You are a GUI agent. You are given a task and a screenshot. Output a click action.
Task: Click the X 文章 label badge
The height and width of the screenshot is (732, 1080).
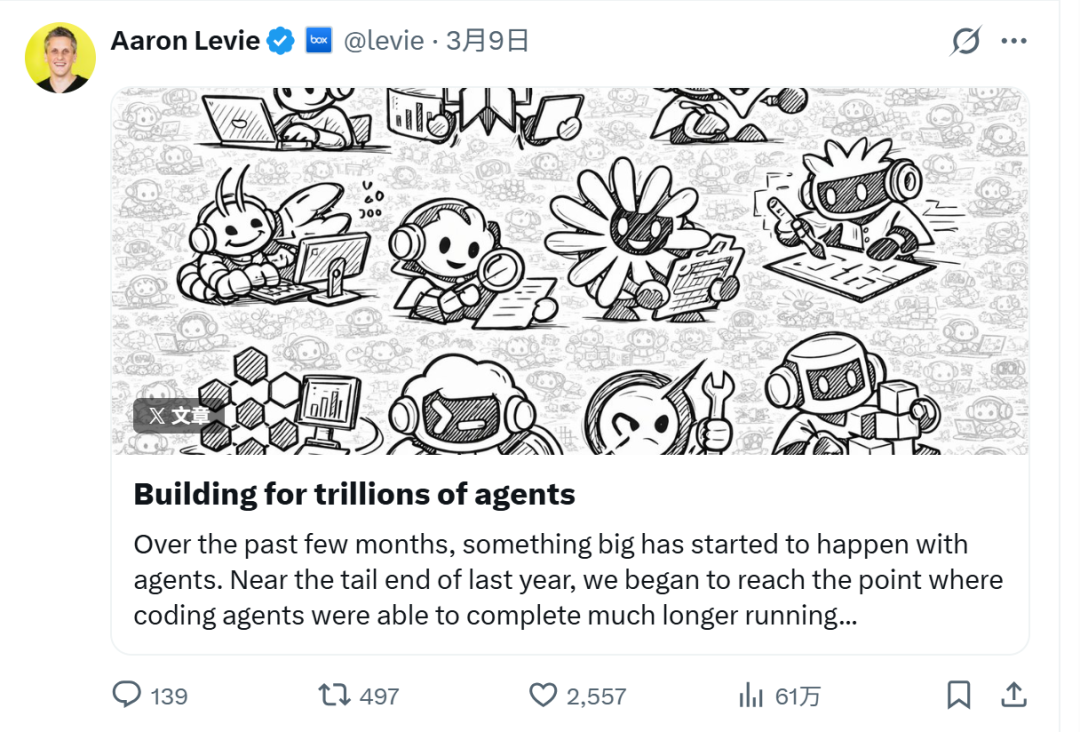pyautogui.click(x=178, y=415)
